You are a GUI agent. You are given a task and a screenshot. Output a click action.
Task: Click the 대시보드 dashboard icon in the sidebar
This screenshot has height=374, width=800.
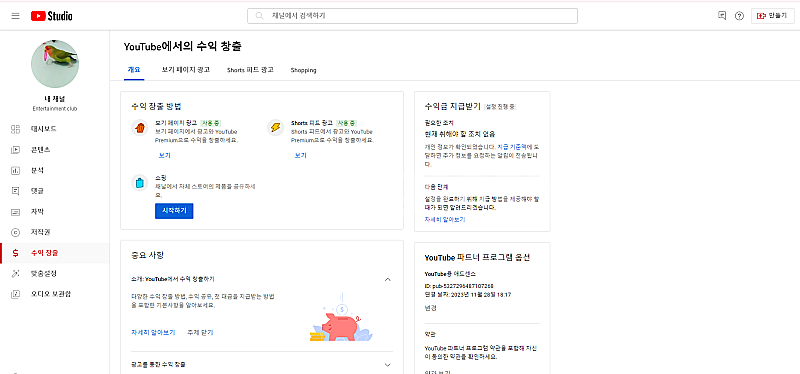click(15, 129)
